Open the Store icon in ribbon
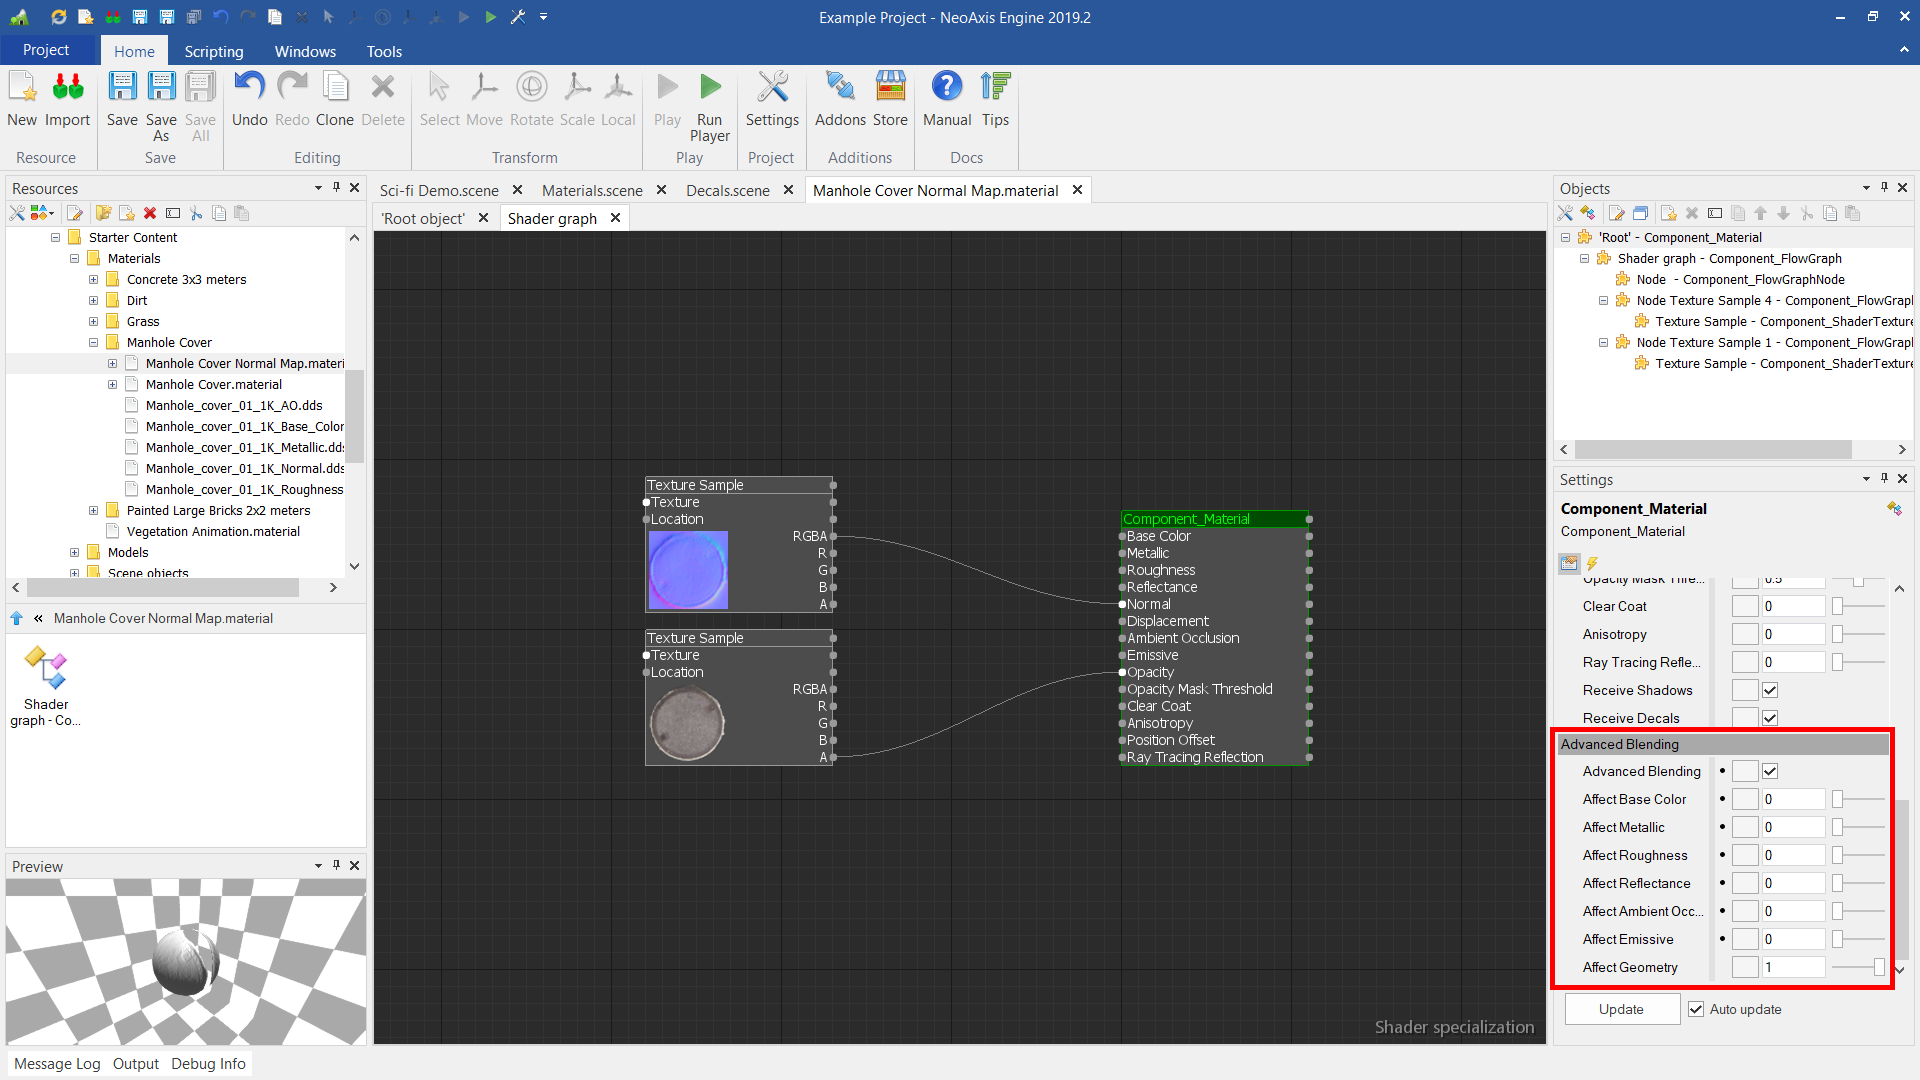1920x1080 pixels. 890,88
